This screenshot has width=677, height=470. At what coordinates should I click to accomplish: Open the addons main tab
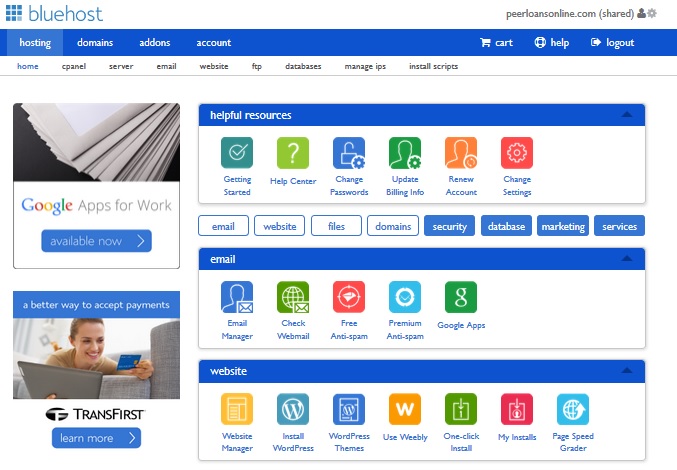[x=155, y=42]
